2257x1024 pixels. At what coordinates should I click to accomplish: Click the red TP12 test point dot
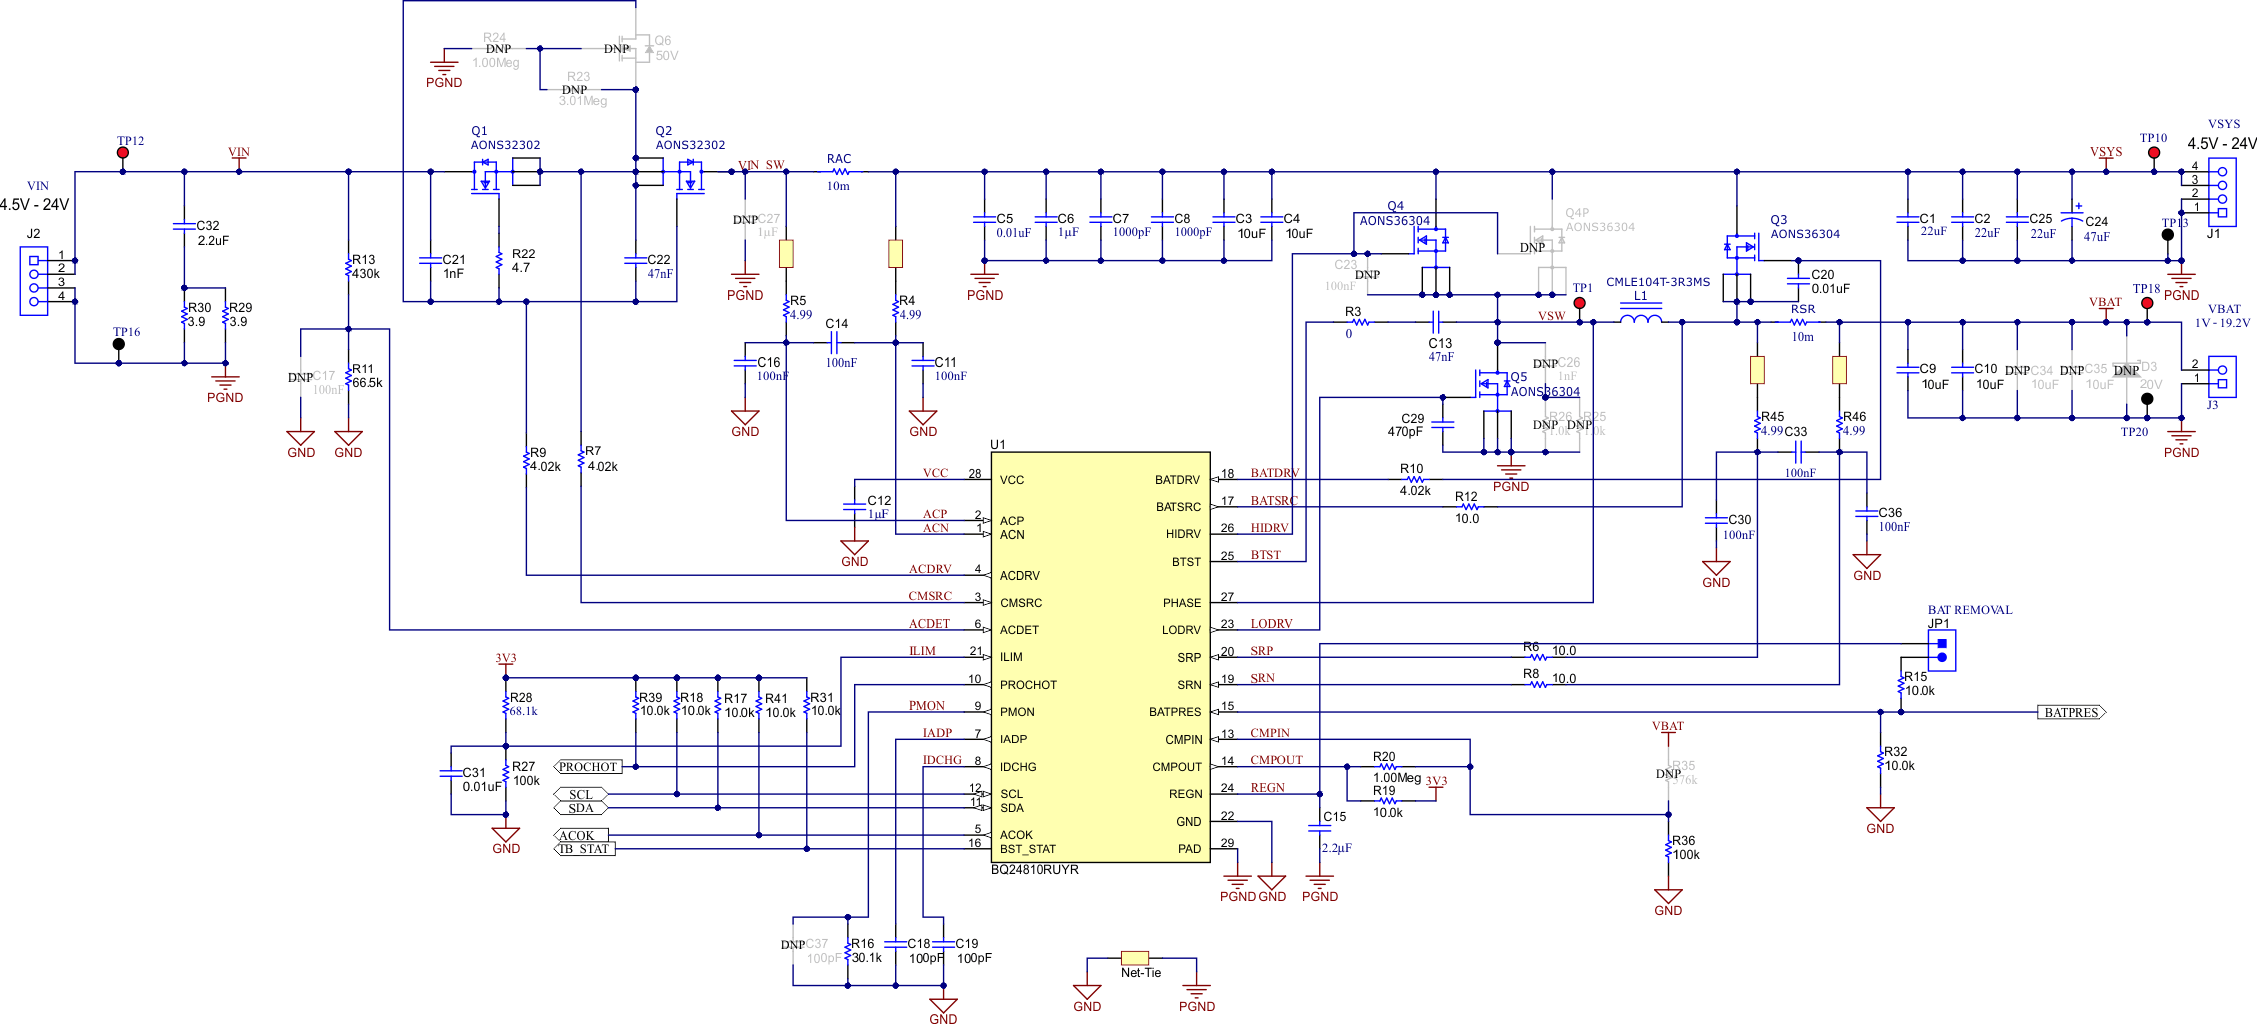point(123,153)
